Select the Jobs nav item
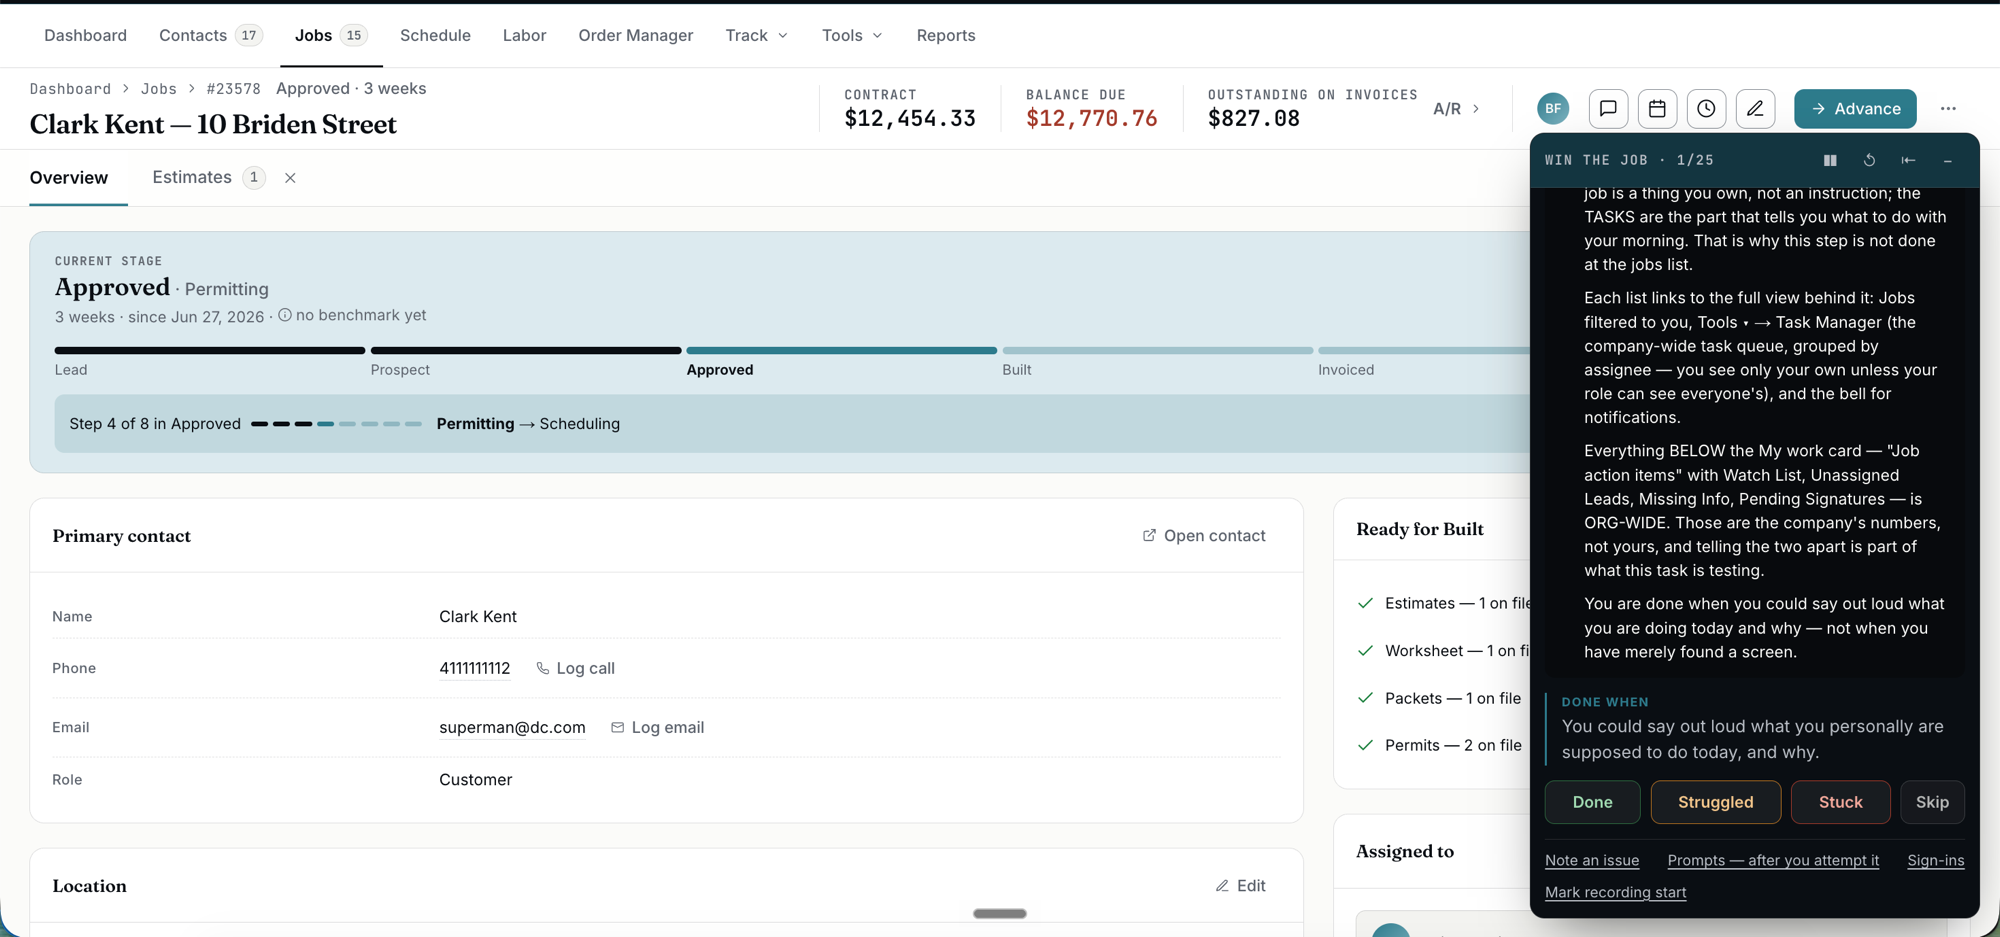This screenshot has width=2000, height=937. (331, 35)
